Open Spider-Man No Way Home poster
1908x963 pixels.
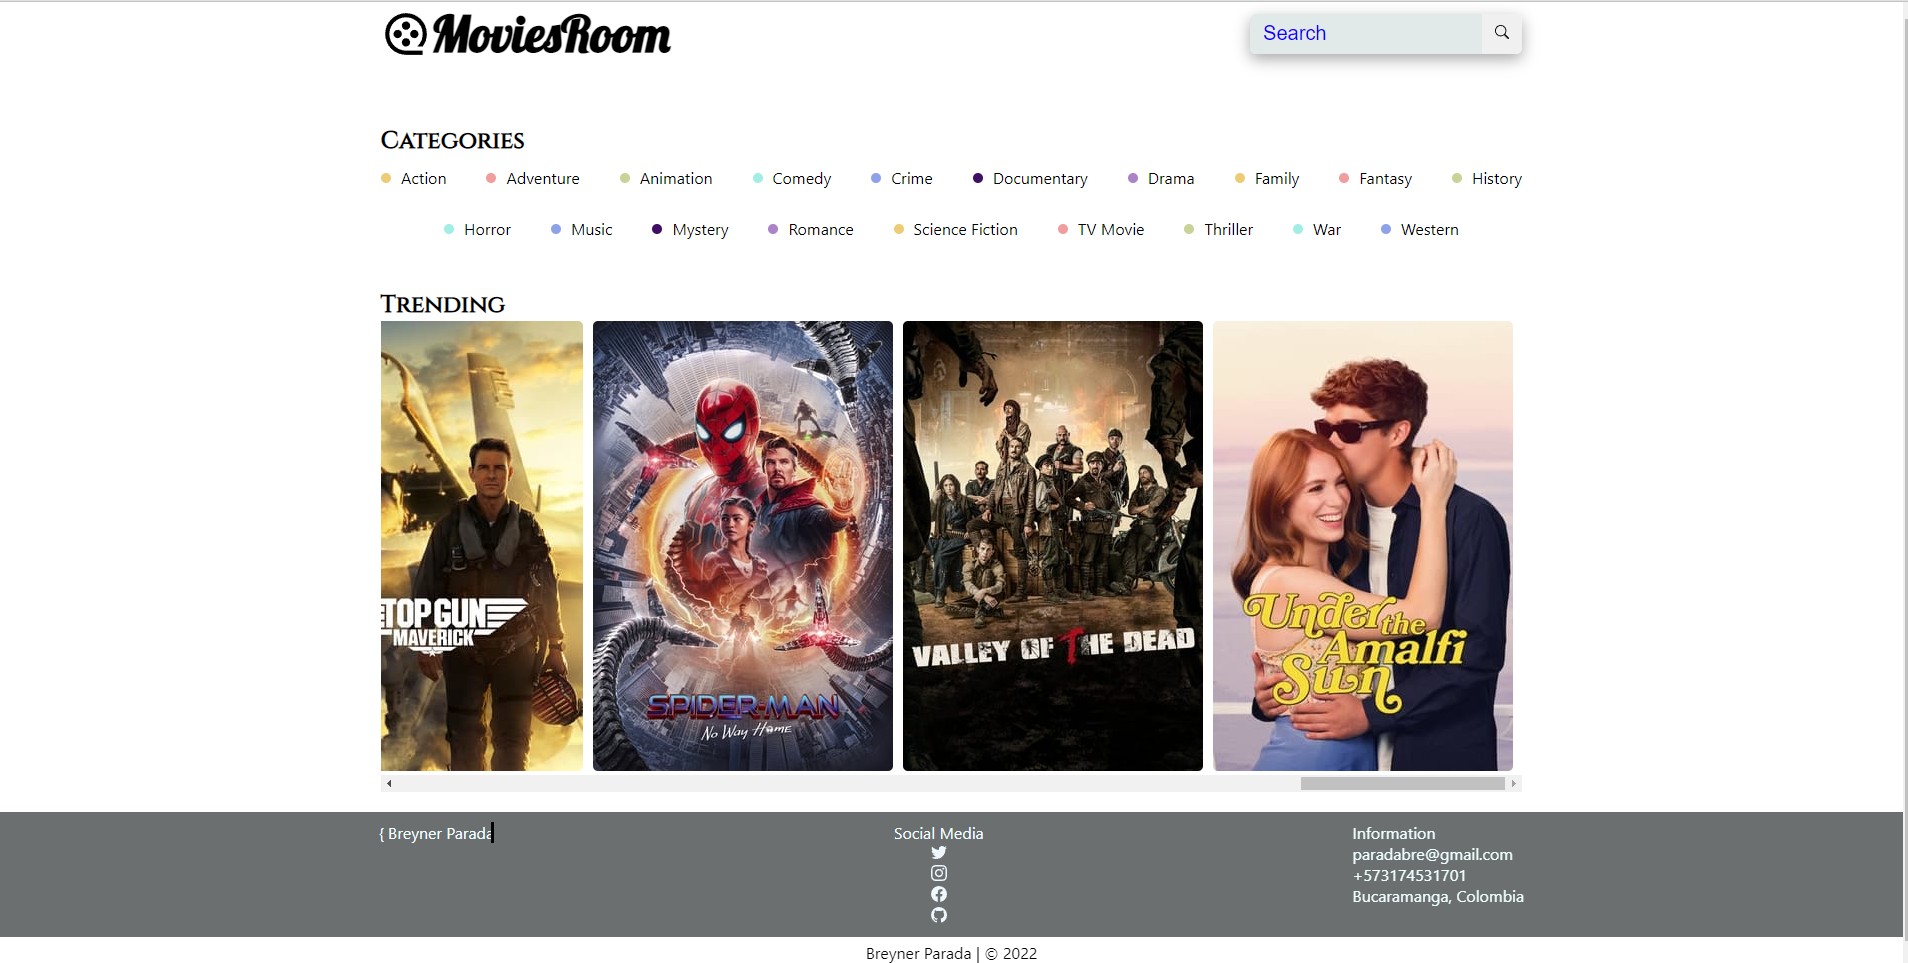click(743, 546)
